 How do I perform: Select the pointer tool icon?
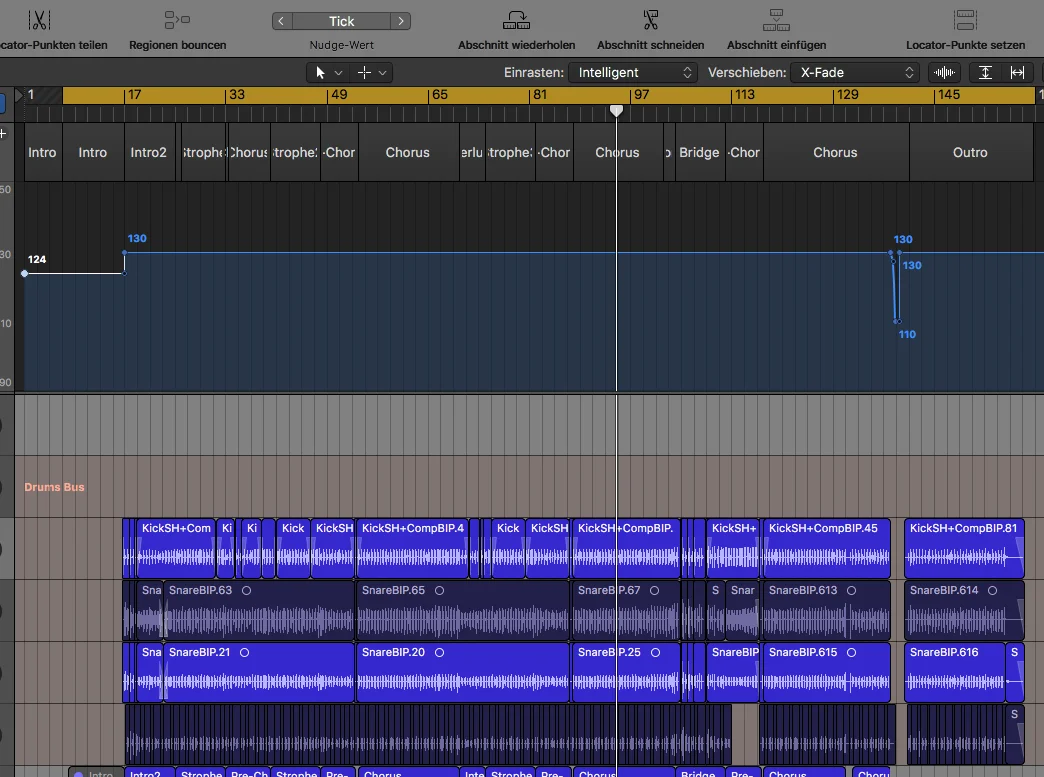320,73
